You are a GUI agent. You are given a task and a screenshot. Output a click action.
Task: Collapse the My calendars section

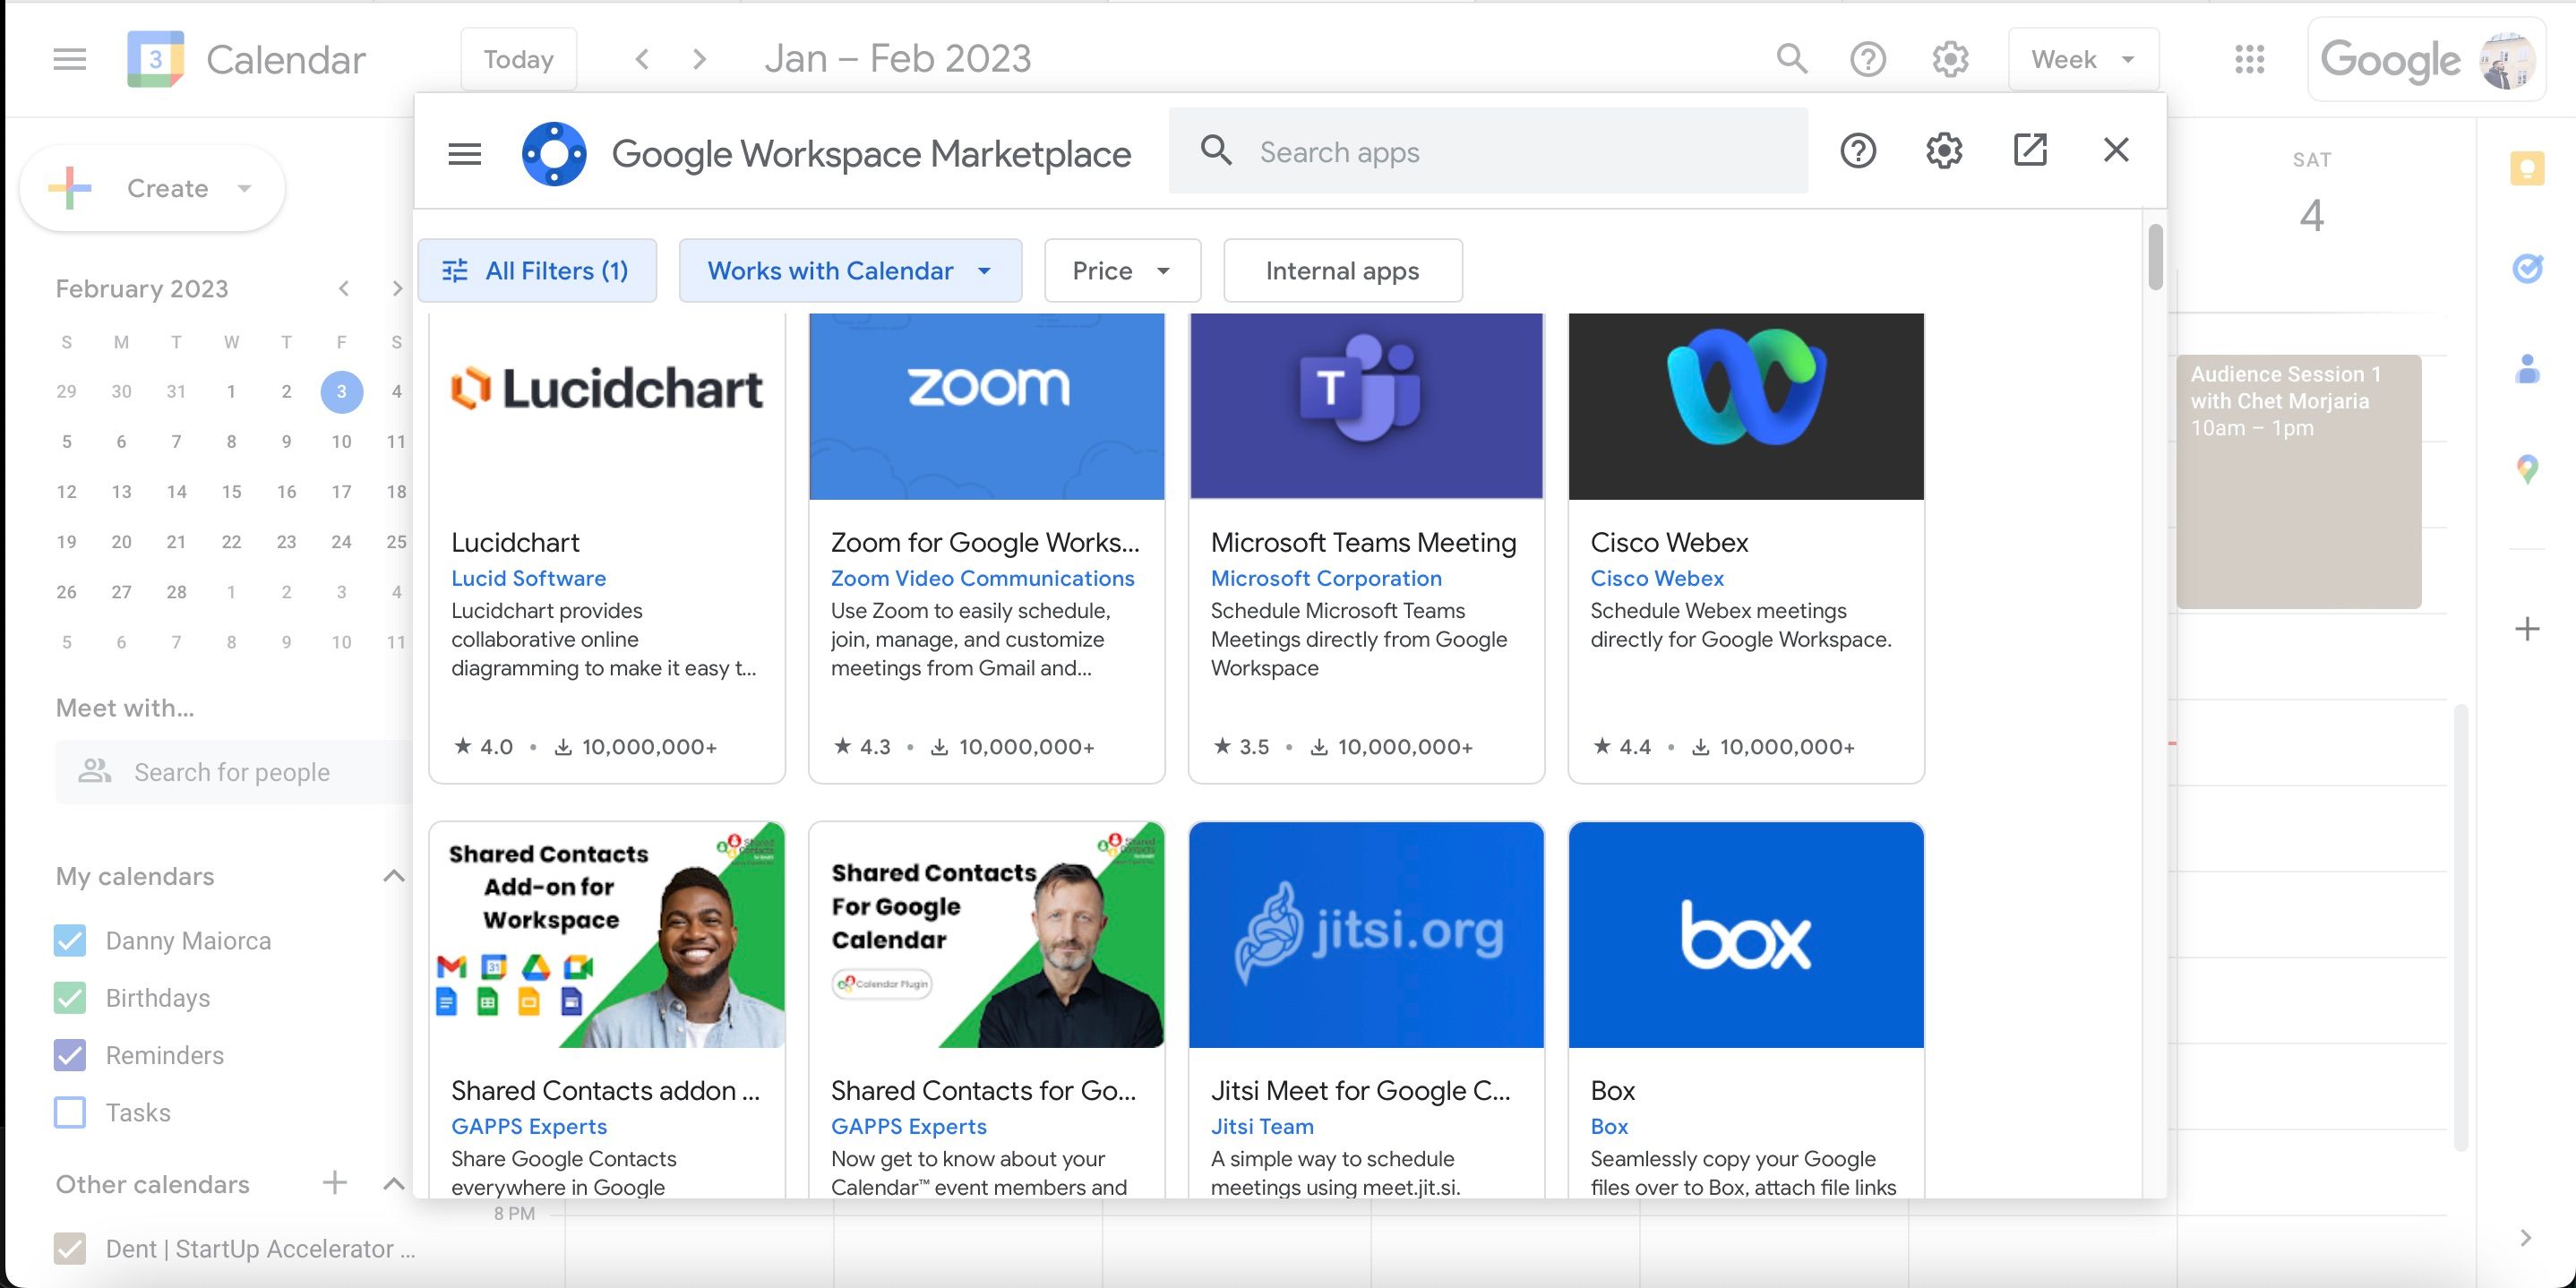(x=393, y=876)
